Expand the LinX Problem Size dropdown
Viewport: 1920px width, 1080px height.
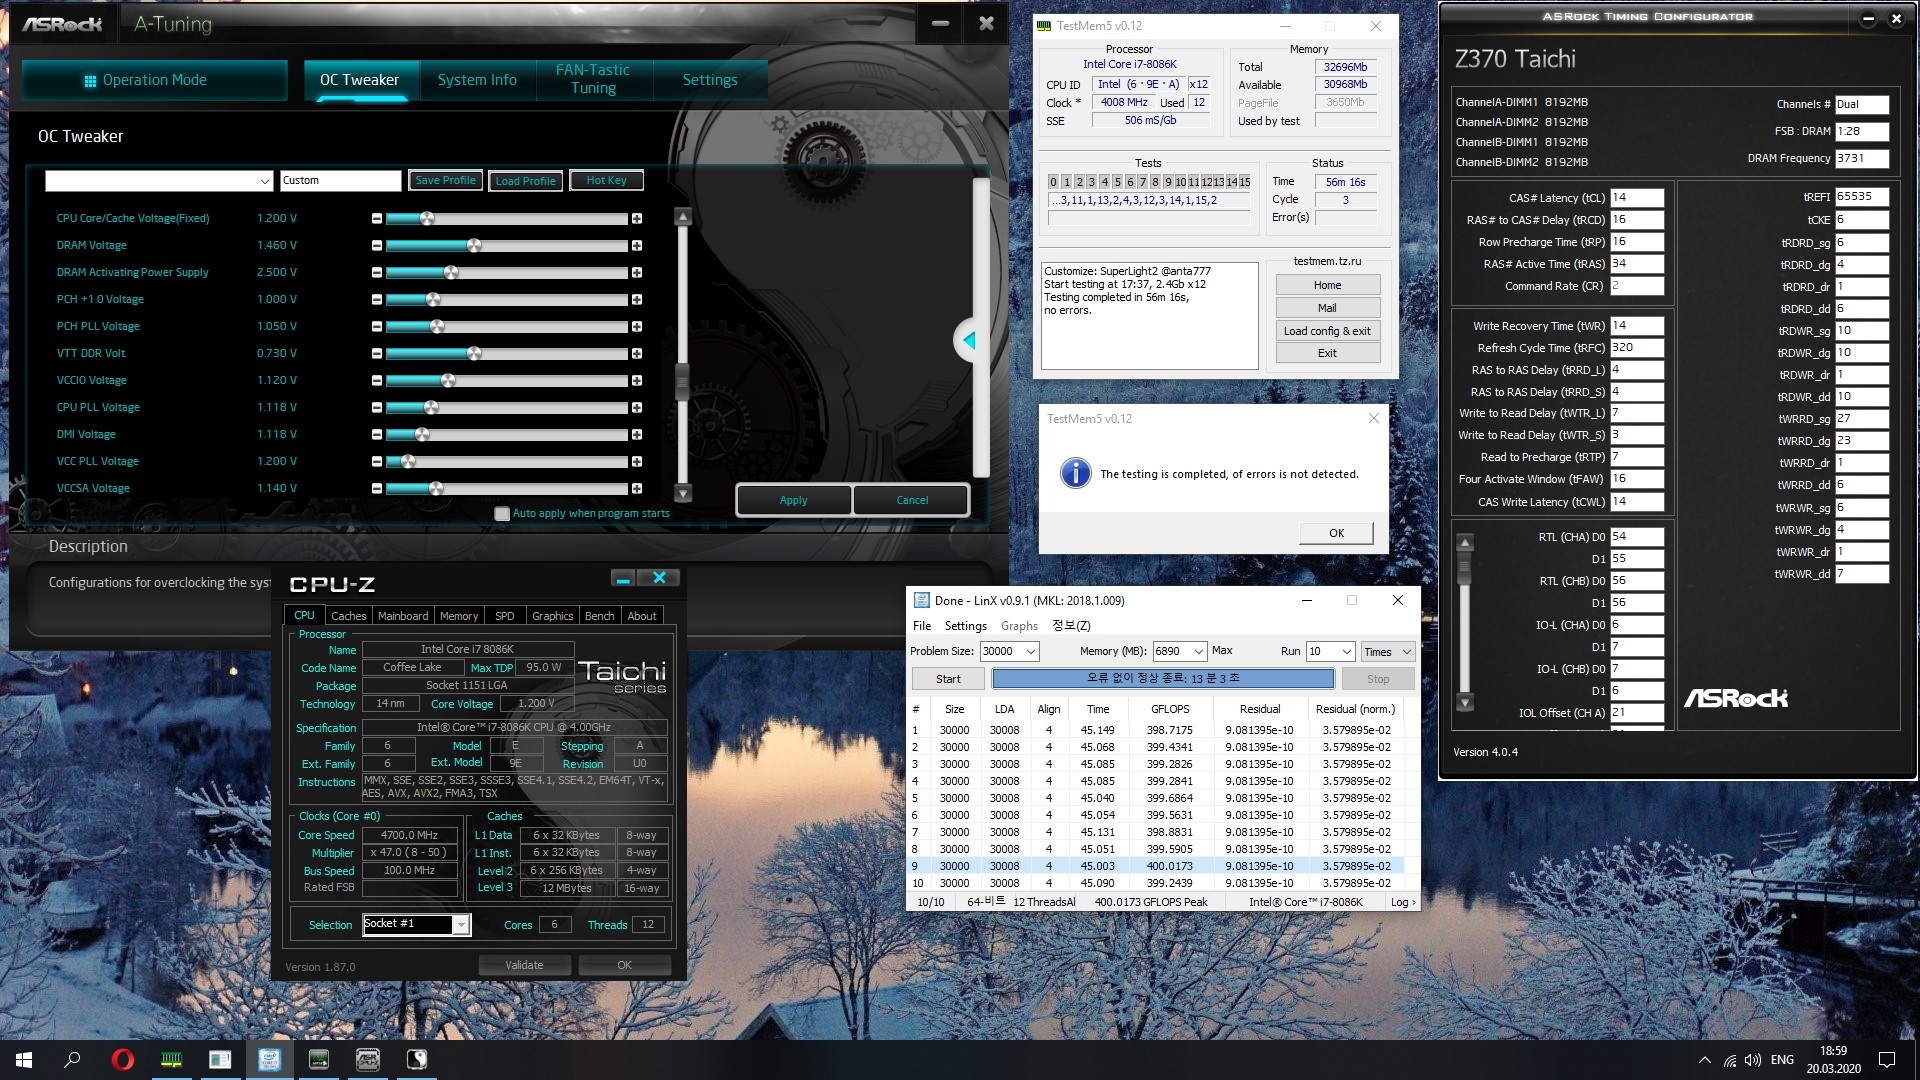coord(1031,652)
